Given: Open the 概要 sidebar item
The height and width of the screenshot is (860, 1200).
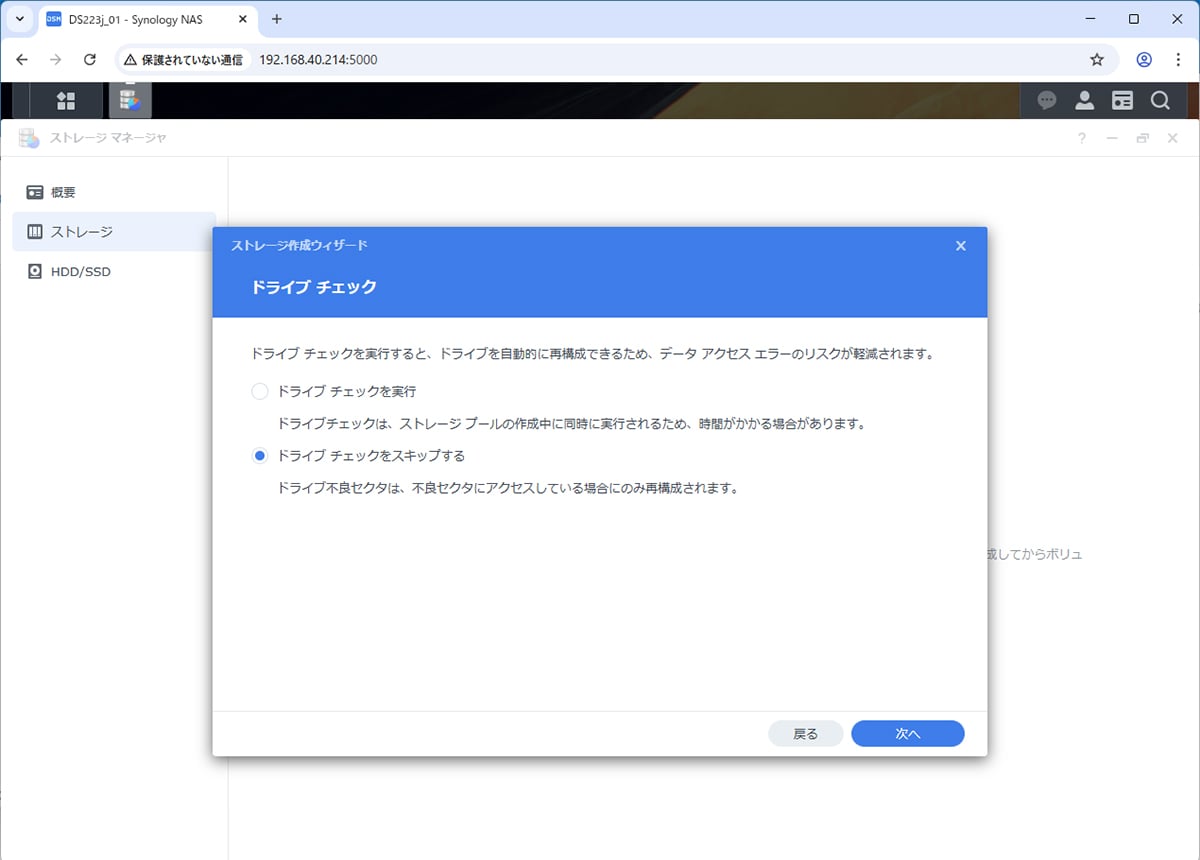Looking at the screenshot, I should tap(114, 192).
